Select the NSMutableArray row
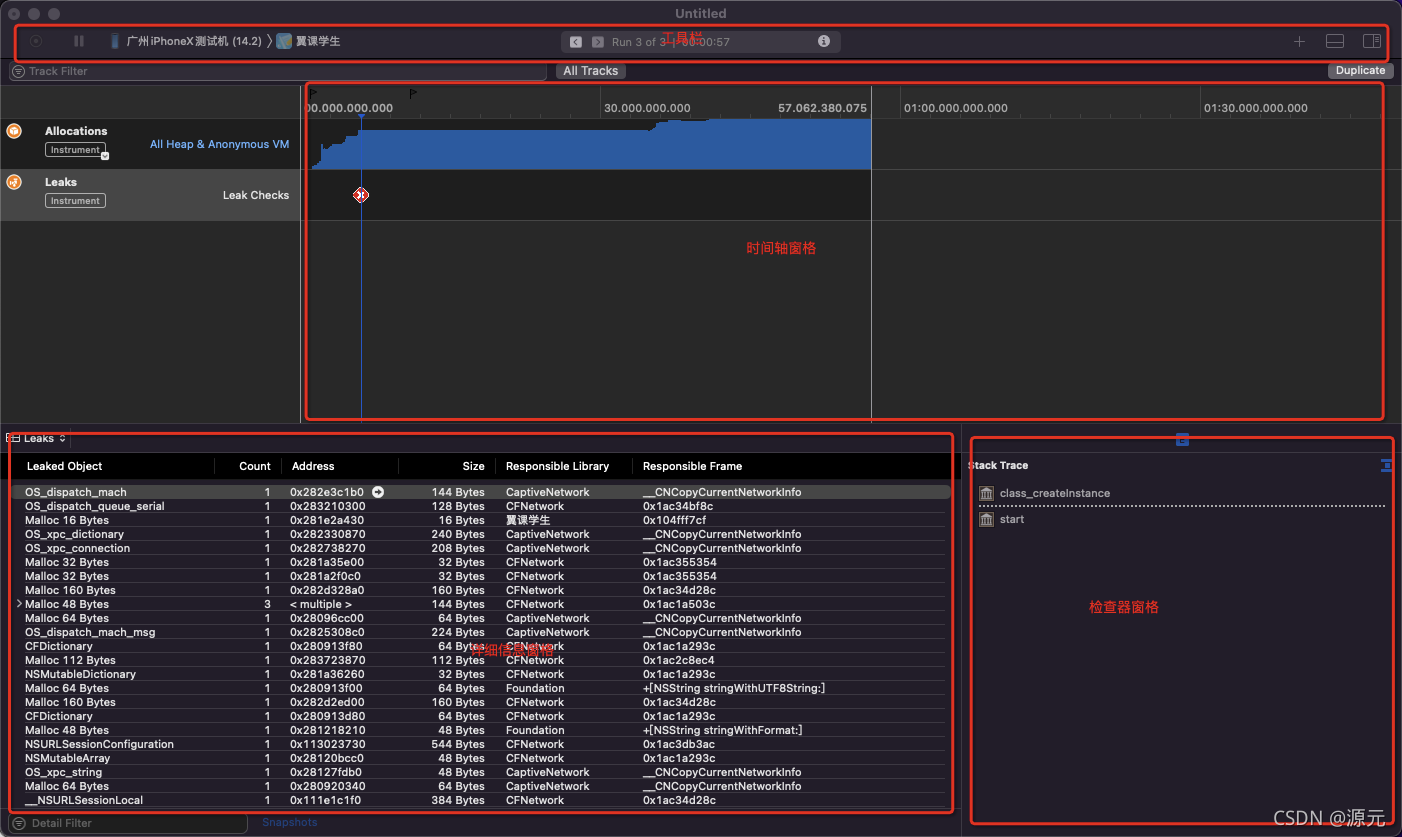The height and width of the screenshot is (837, 1402). (480, 758)
